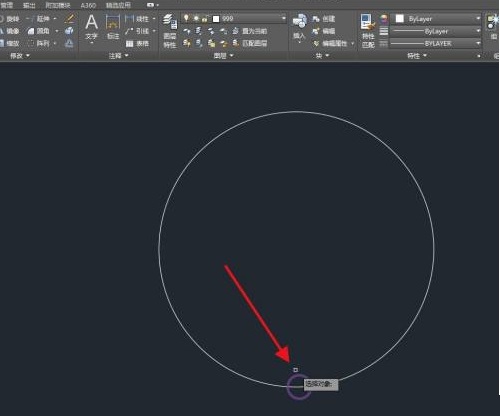
Task: Open the BYLAYER linetype dropdown
Action: click(x=478, y=43)
